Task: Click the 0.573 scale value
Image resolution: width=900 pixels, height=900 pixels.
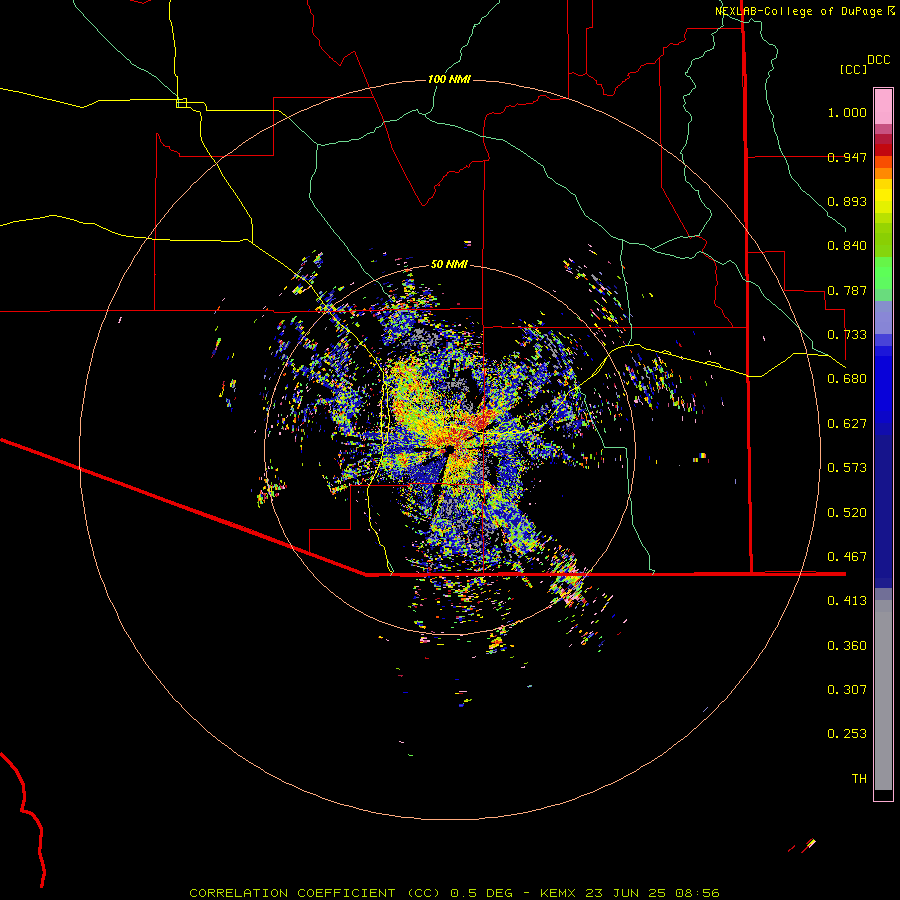Action: point(847,468)
